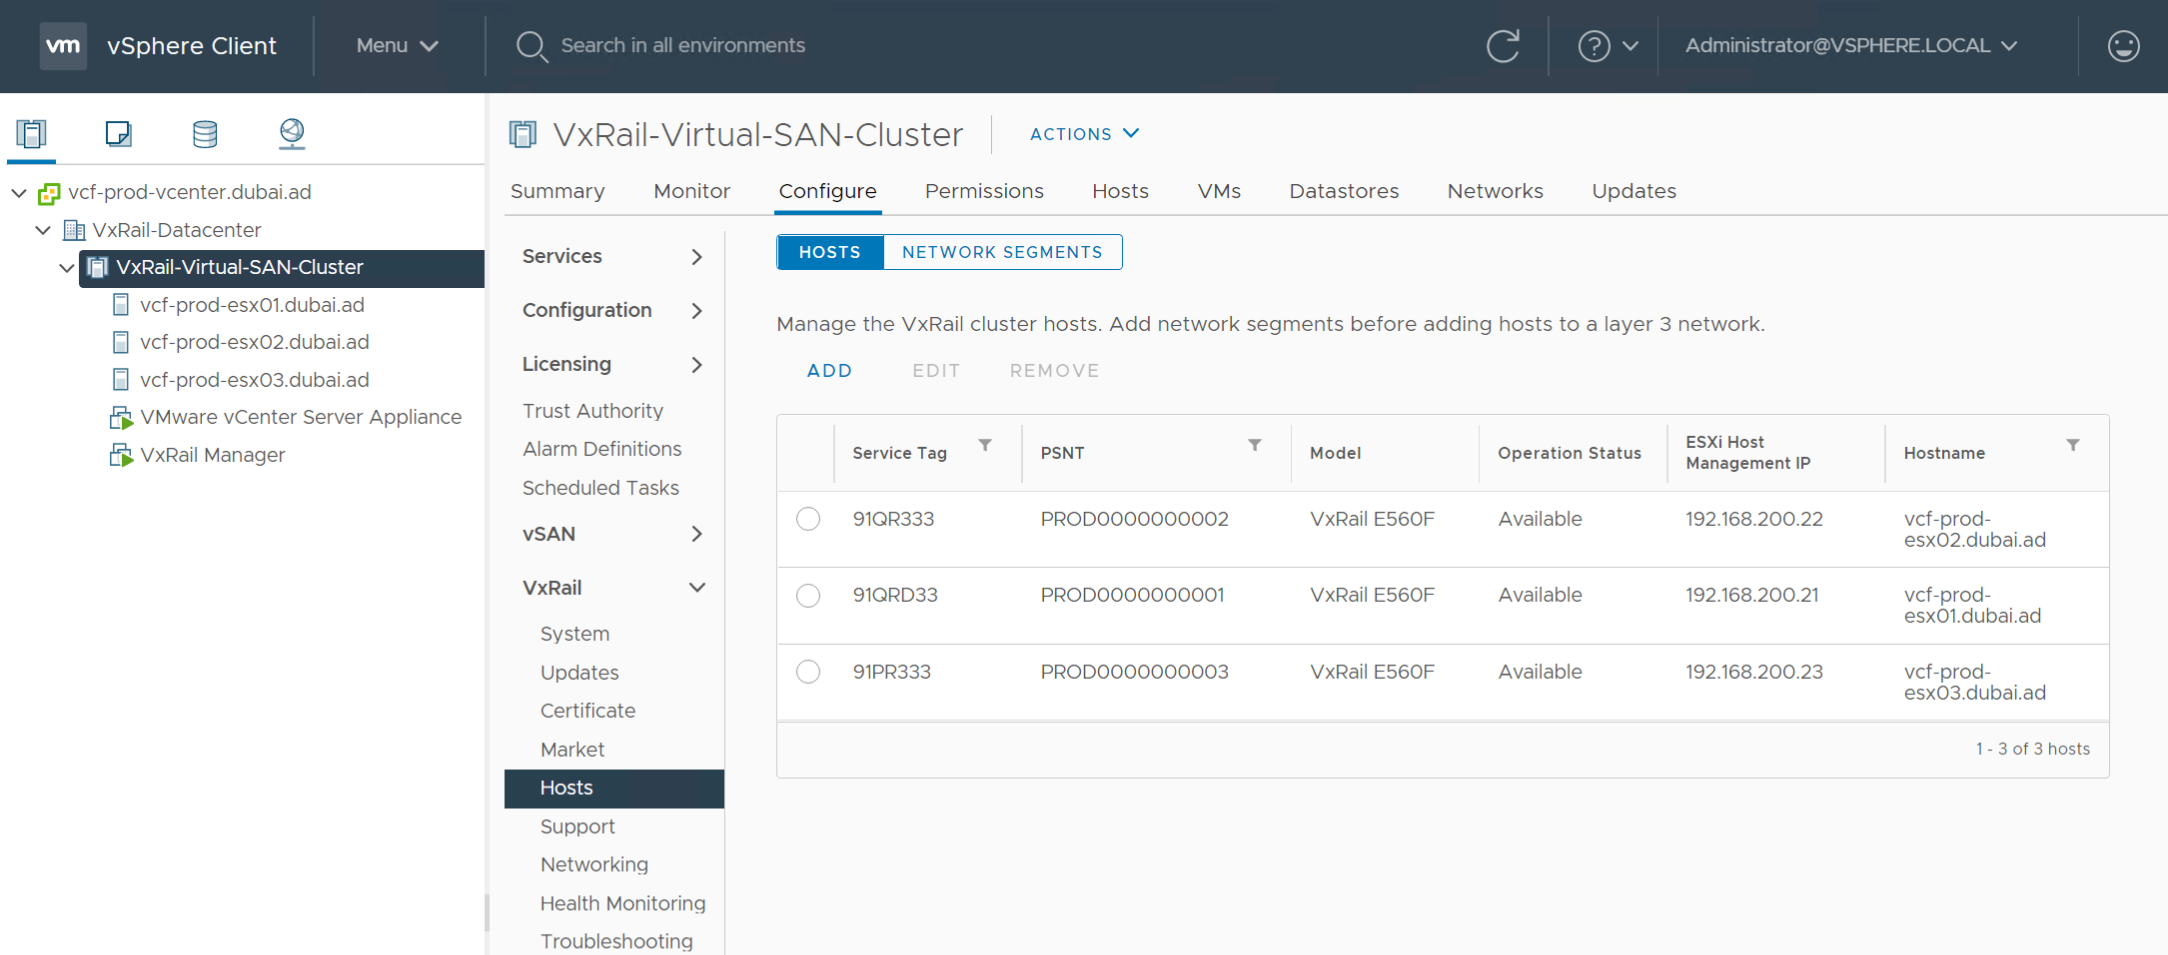This screenshot has height=955, width=2168.
Task: Click the feedback smiley icon
Action: click(2122, 46)
